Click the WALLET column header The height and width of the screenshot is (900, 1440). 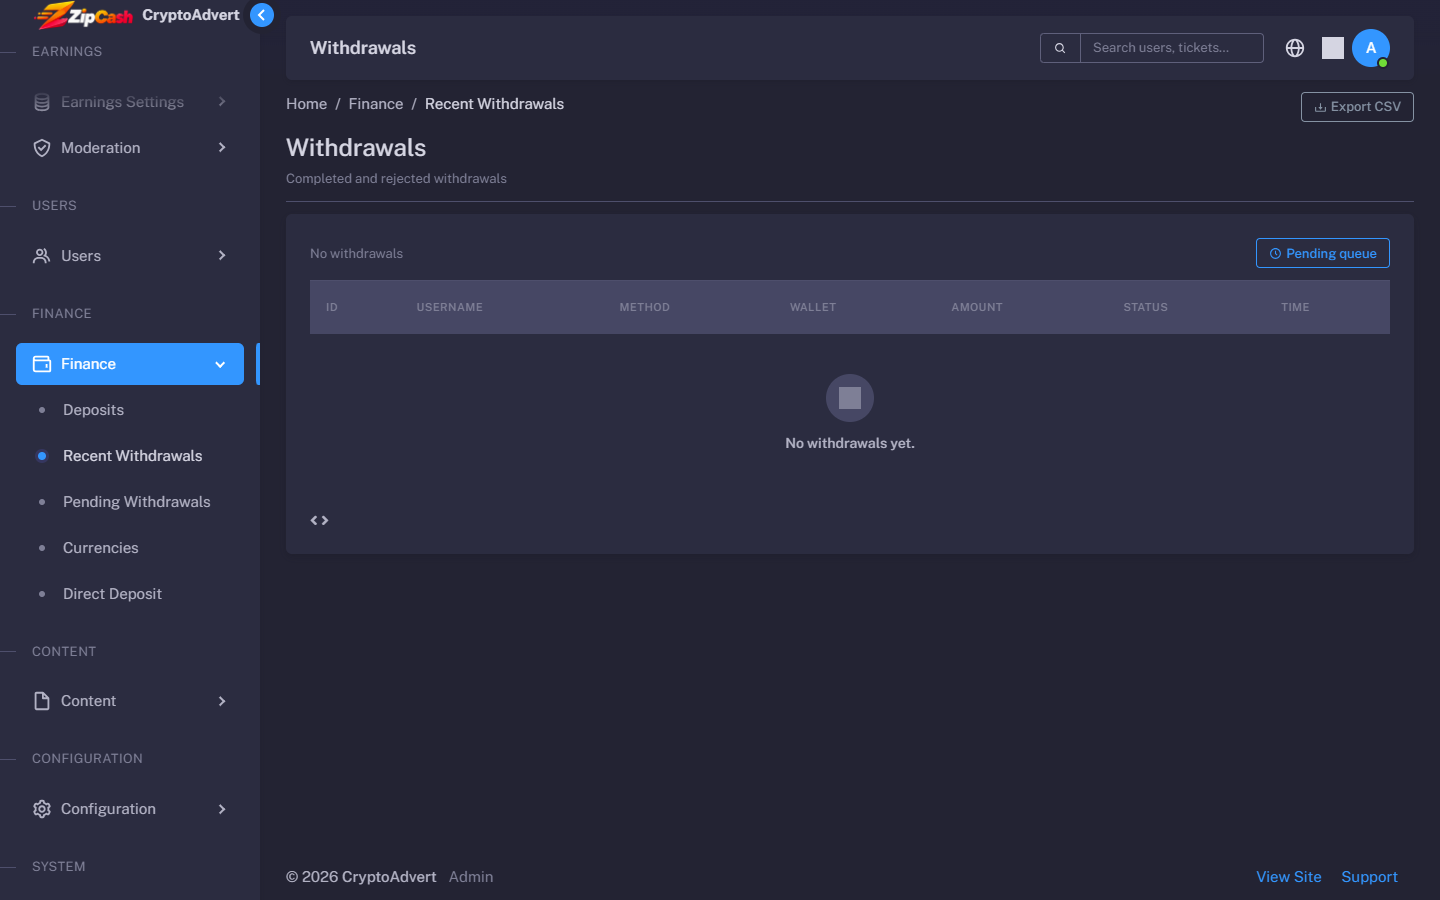pos(813,307)
